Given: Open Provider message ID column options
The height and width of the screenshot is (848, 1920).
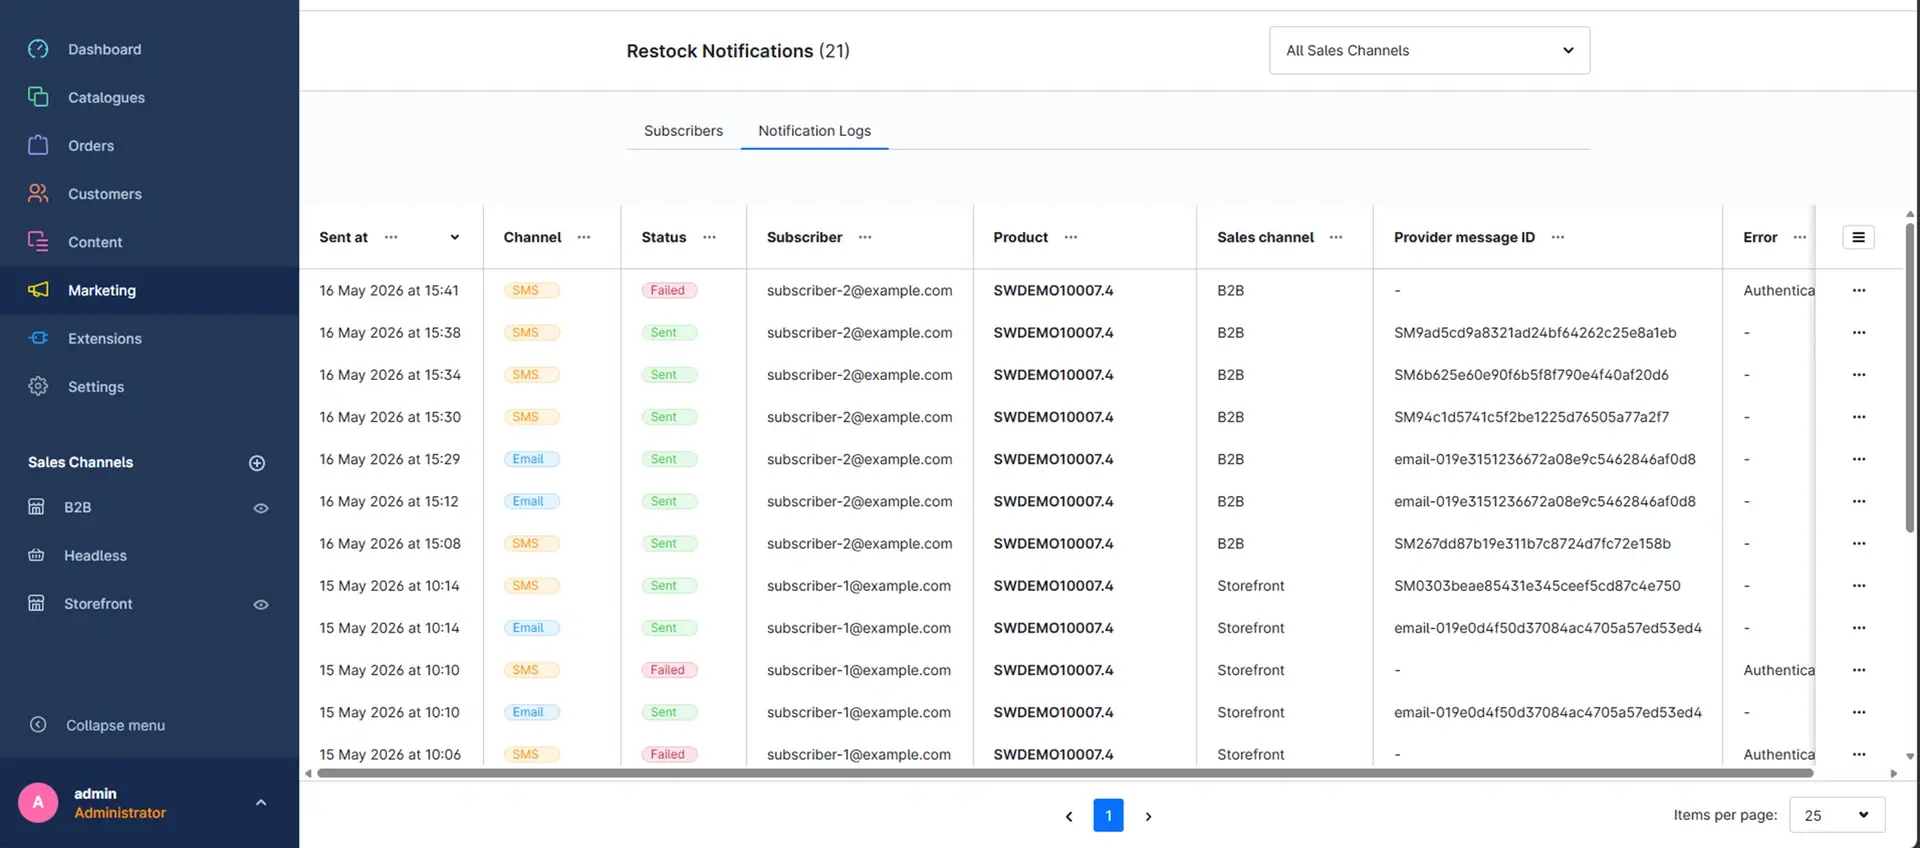Looking at the screenshot, I should click(1557, 237).
